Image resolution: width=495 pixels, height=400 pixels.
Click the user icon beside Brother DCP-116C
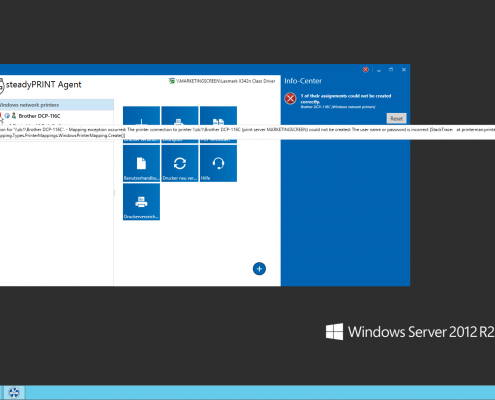14,116
